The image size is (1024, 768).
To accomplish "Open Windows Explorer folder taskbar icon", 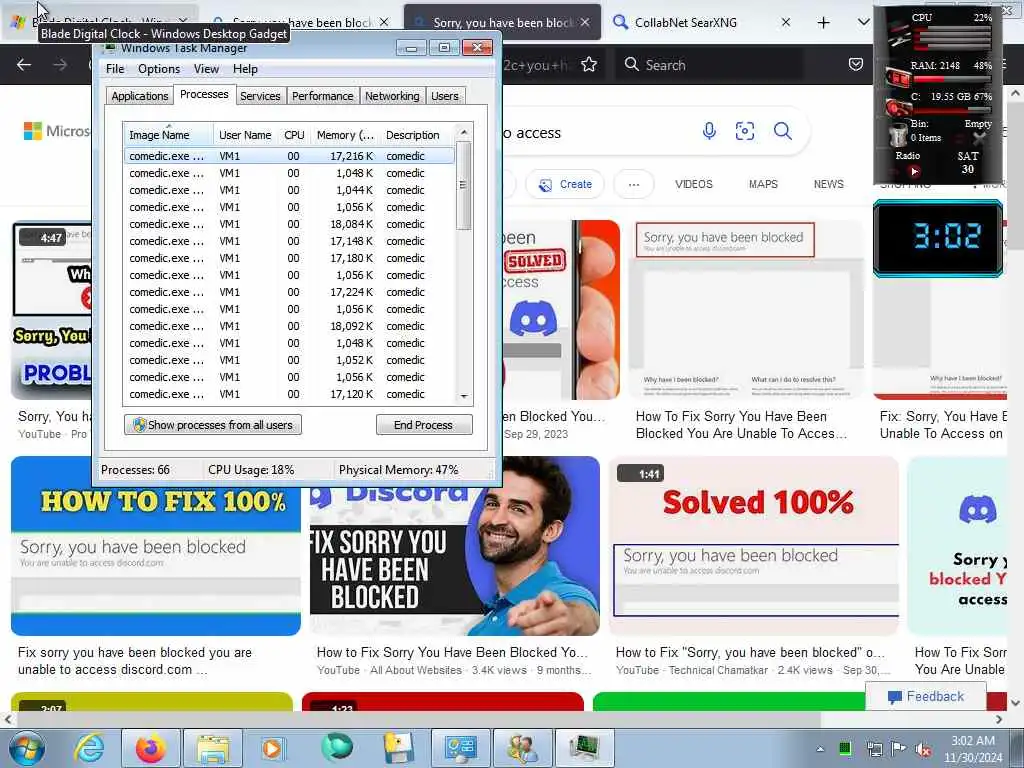I will [213, 748].
